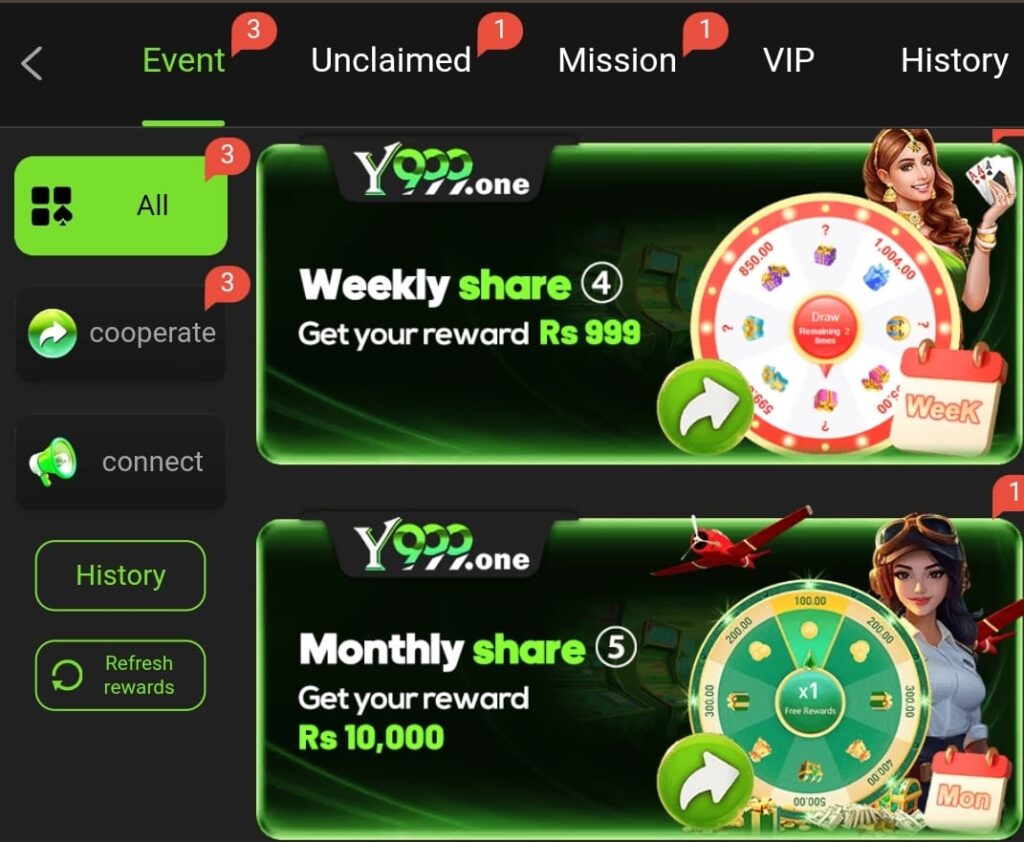Click the Y999.one logo on Weekly banner

[442, 171]
